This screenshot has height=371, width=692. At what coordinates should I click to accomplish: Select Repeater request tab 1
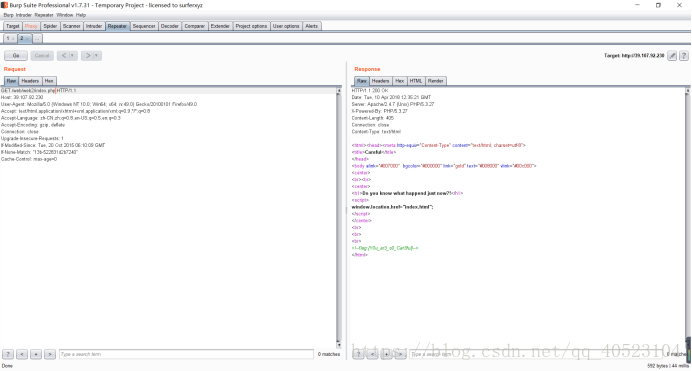[8, 39]
